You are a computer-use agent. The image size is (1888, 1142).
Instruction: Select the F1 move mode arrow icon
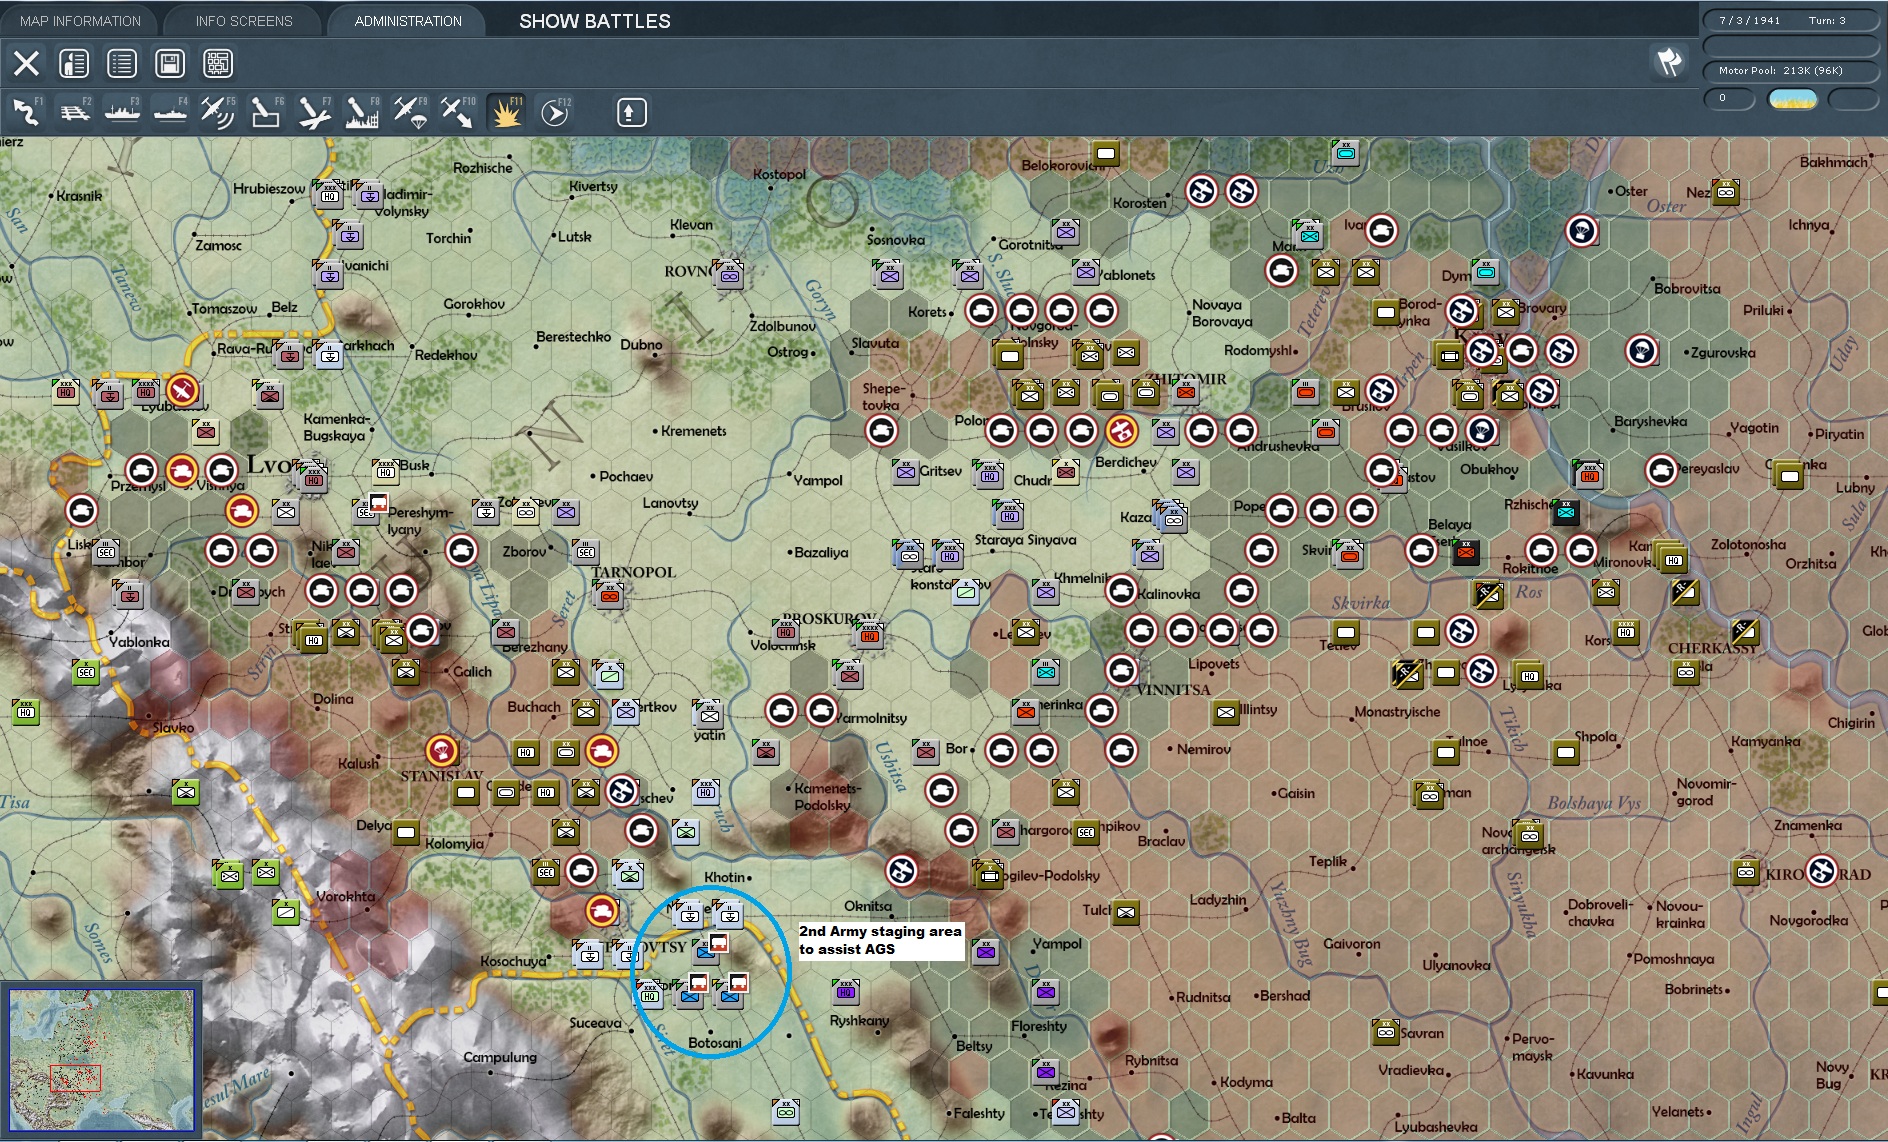(x=27, y=112)
